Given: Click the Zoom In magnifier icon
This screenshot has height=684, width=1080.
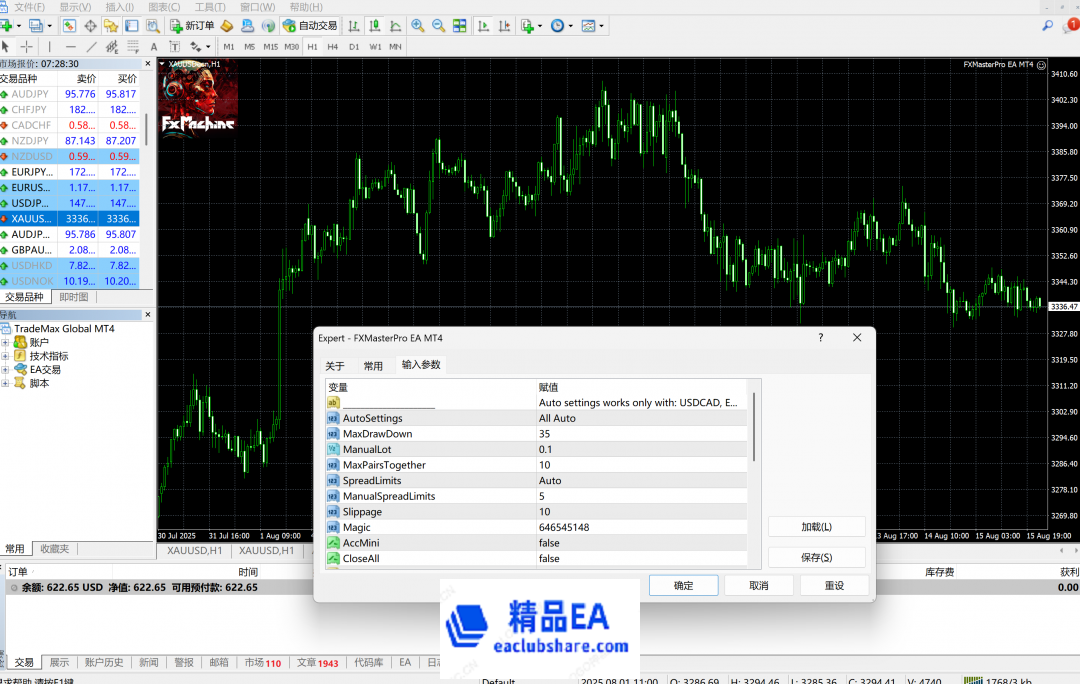Looking at the screenshot, I should click(x=417, y=25).
